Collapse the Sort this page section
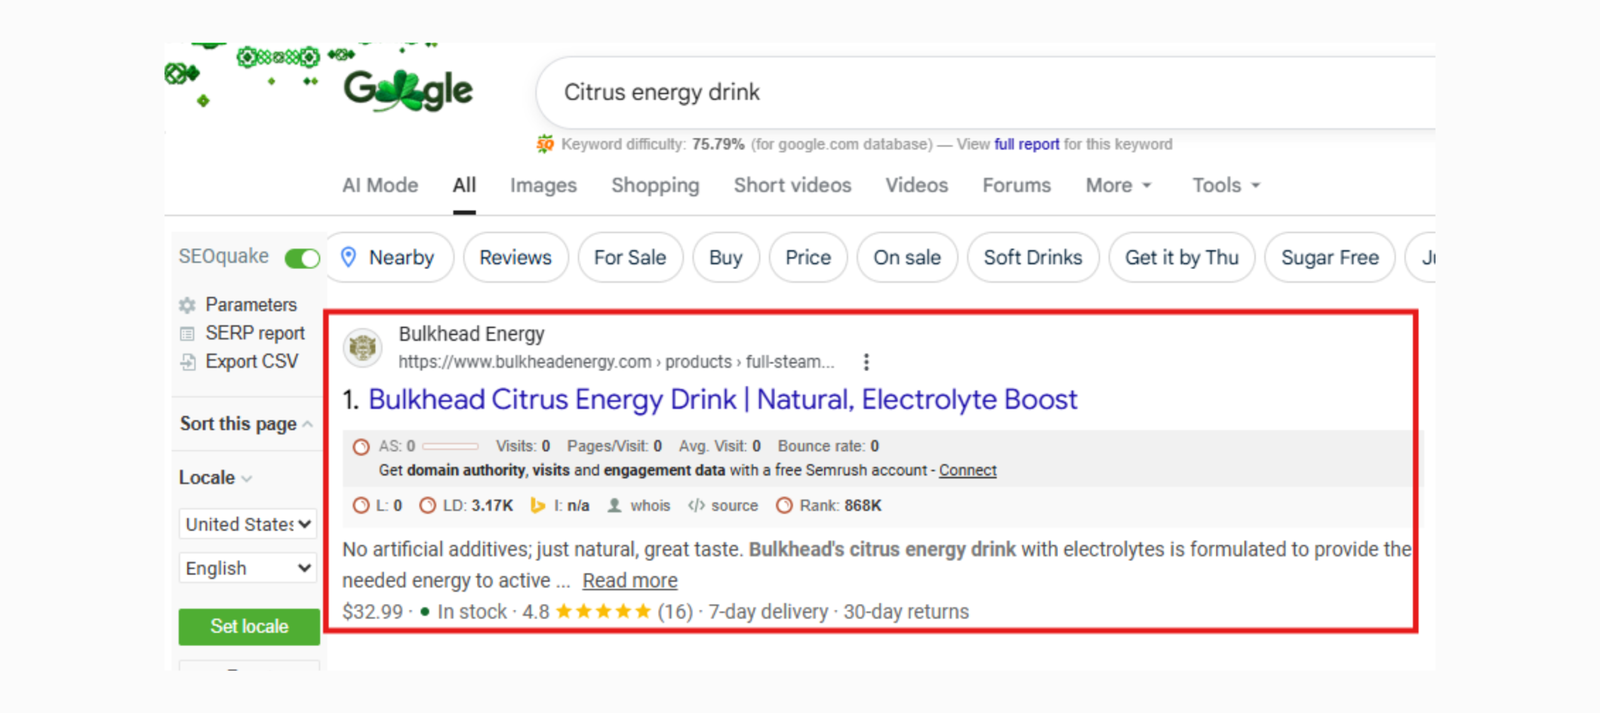 click(x=307, y=424)
